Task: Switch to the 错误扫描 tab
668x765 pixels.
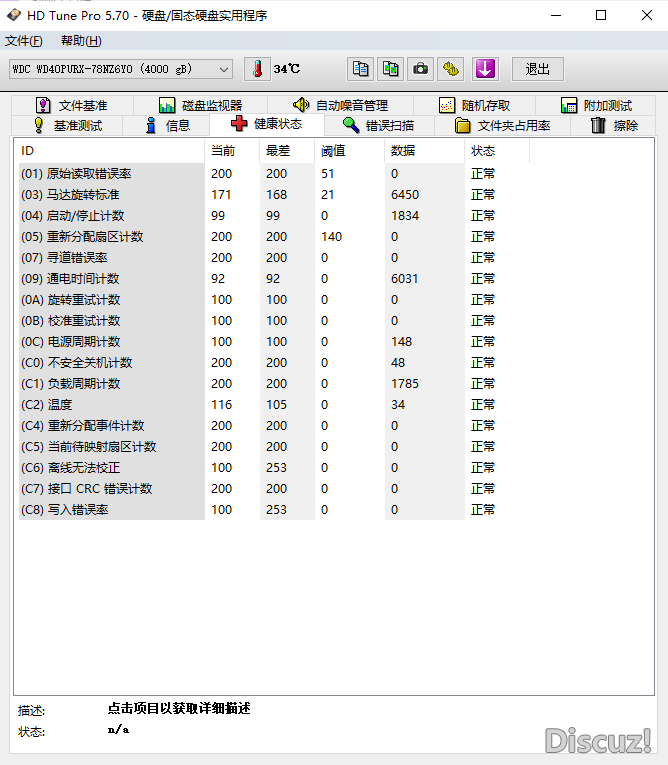Action: click(x=379, y=126)
